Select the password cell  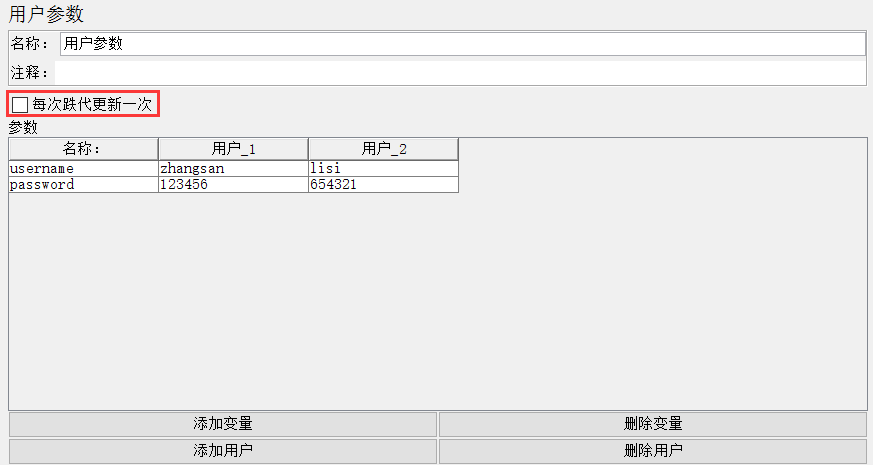84,185
